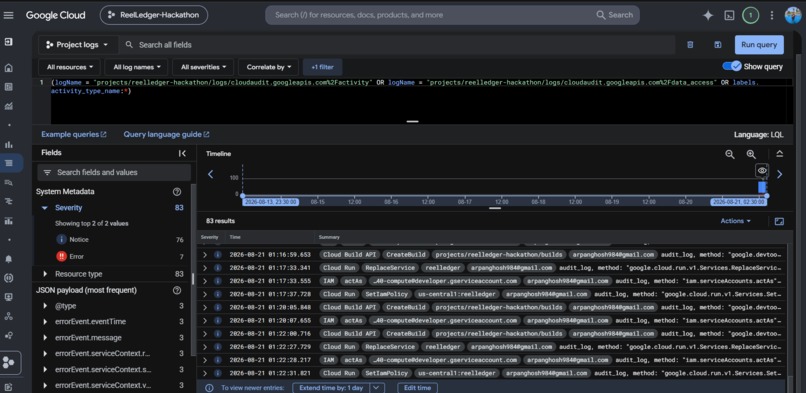This screenshot has height=393, width=806.
Task: Open the Actions dropdown menu
Action: (x=736, y=221)
